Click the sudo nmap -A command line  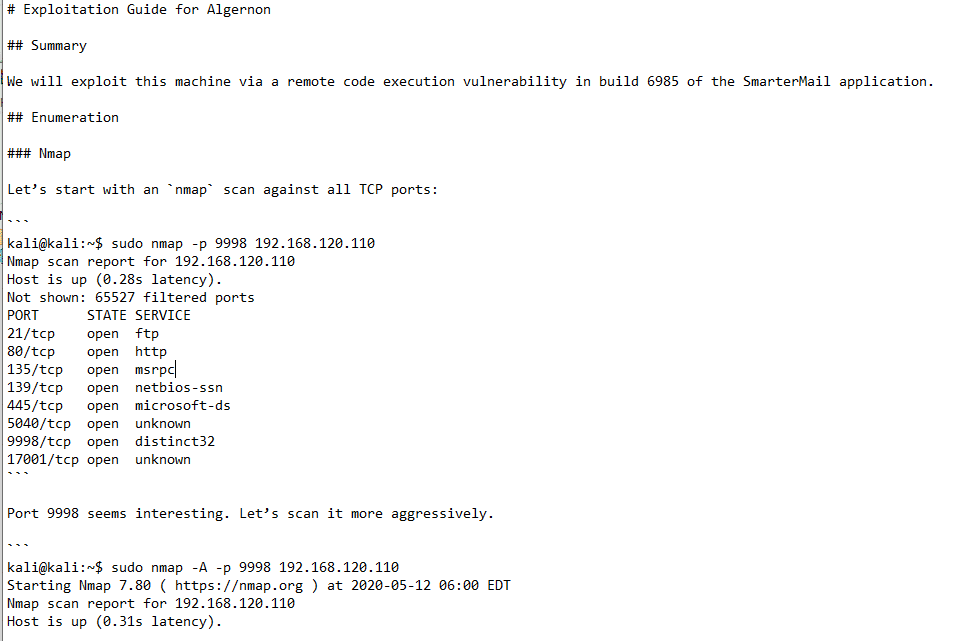pos(254,568)
